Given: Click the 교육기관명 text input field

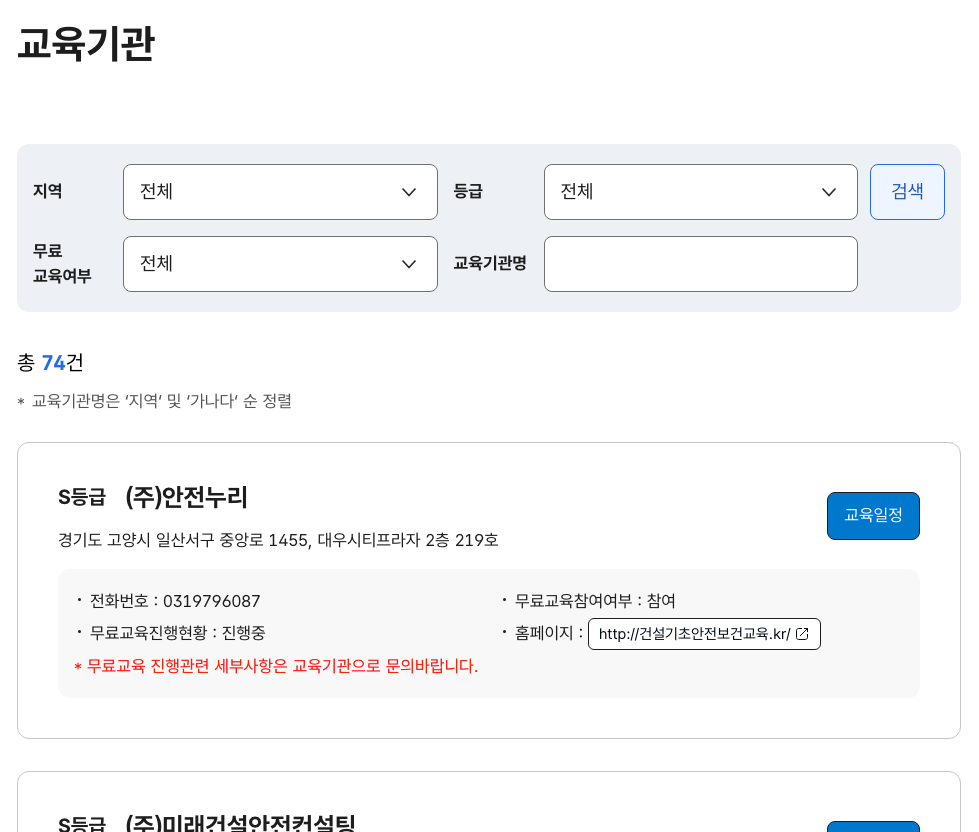Looking at the screenshot, I should coord(701,263).
